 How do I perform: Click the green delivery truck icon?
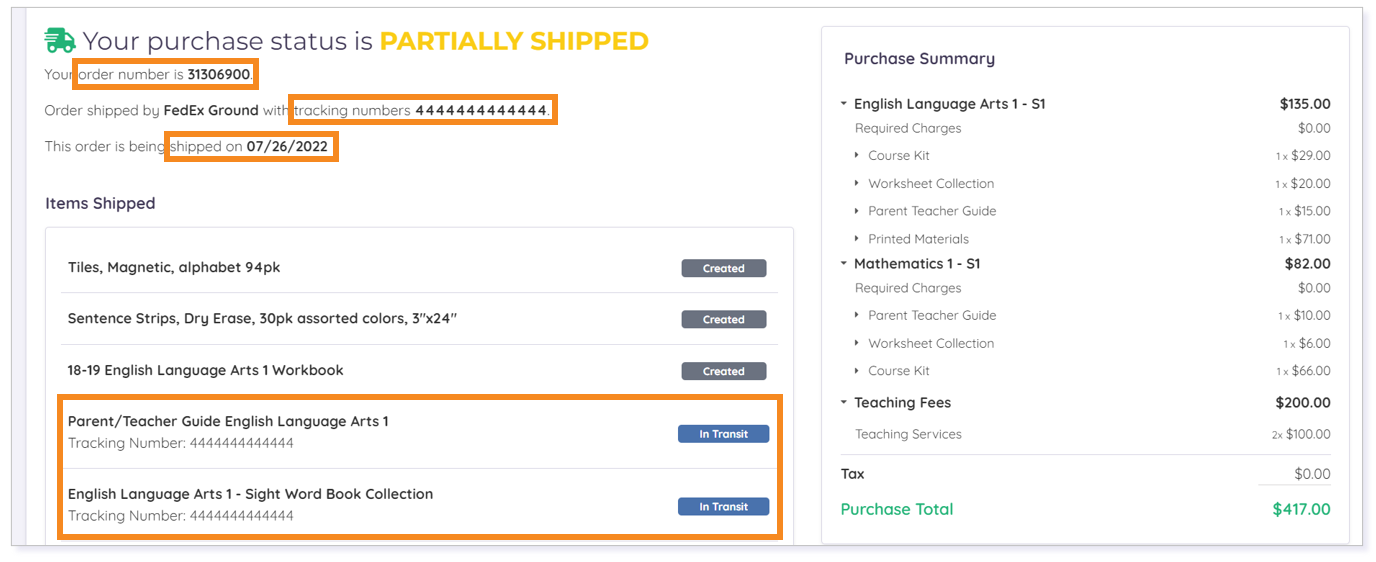[x=60, y=41]
